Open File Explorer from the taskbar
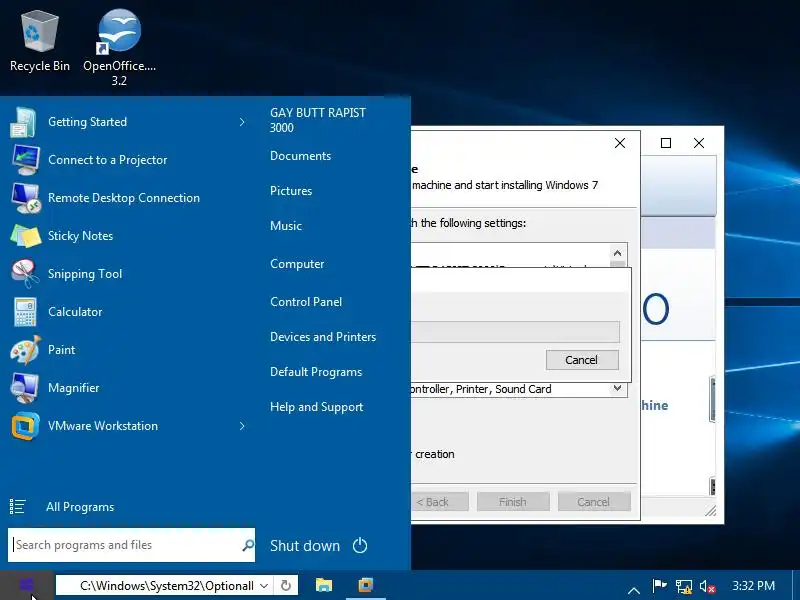 point(324,585)
